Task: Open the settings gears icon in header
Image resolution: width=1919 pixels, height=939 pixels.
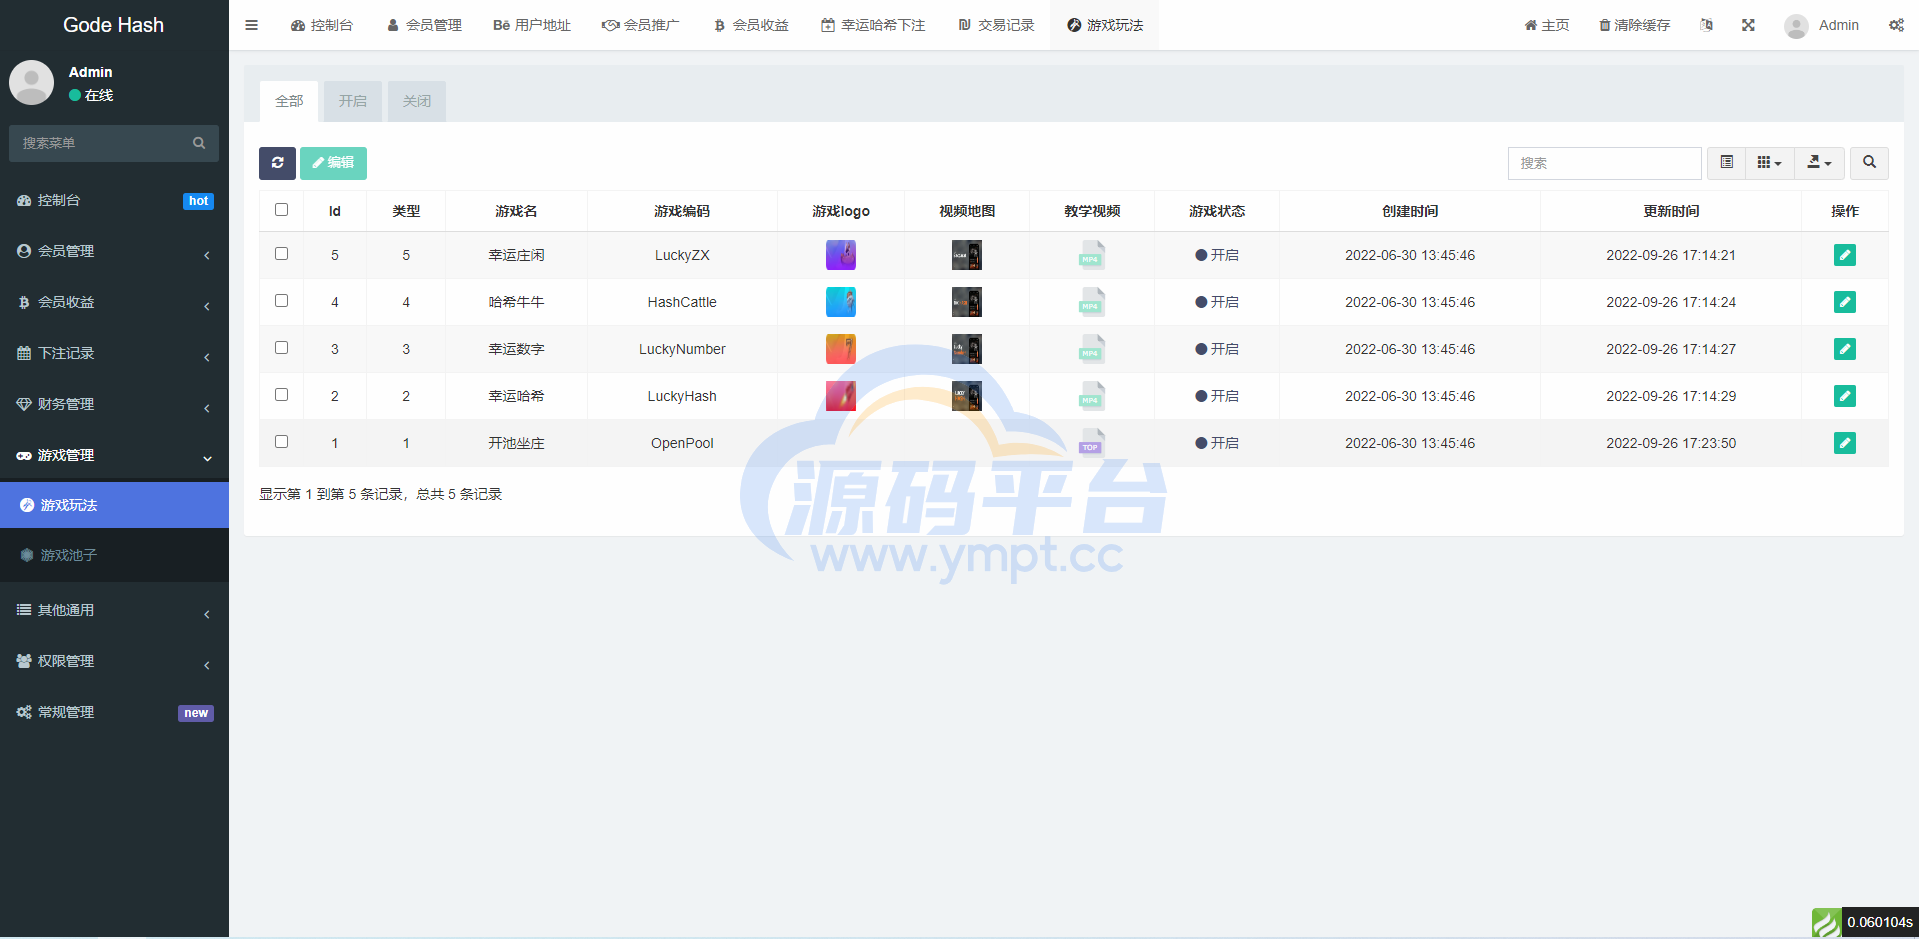Action: 1896,25
